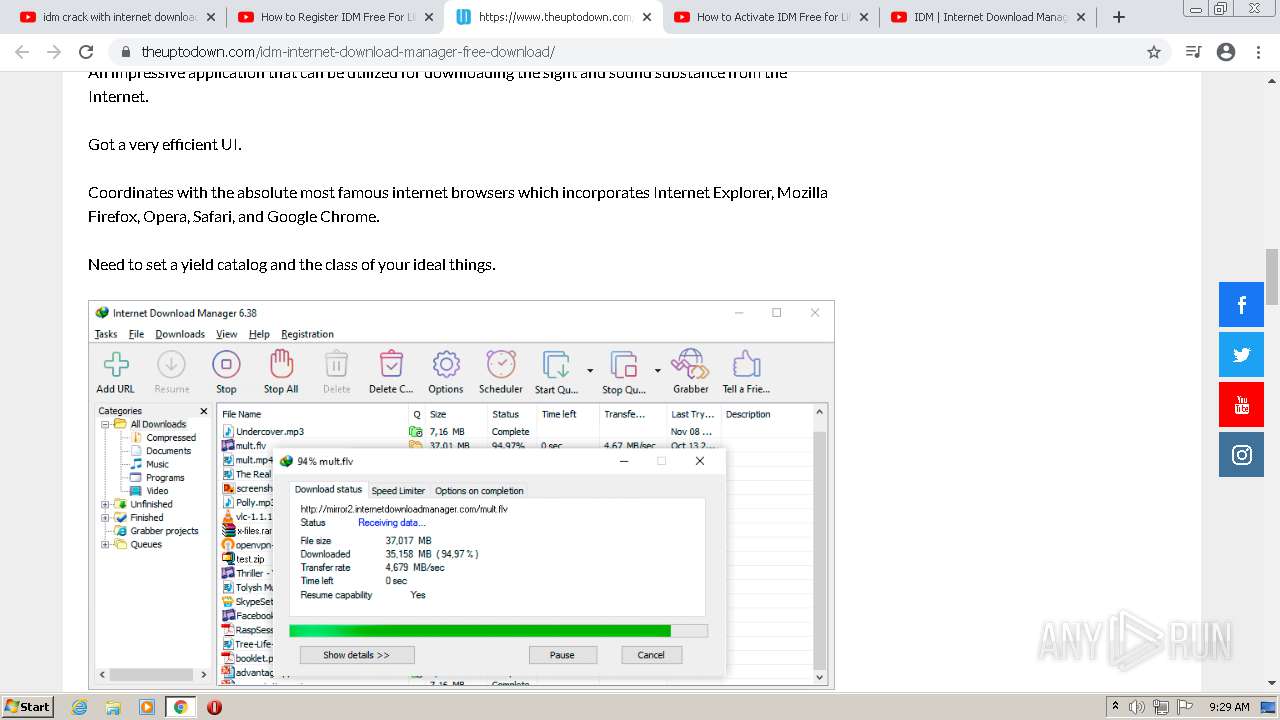Select Undercover.mp3 in the file list

pos(269,432)
